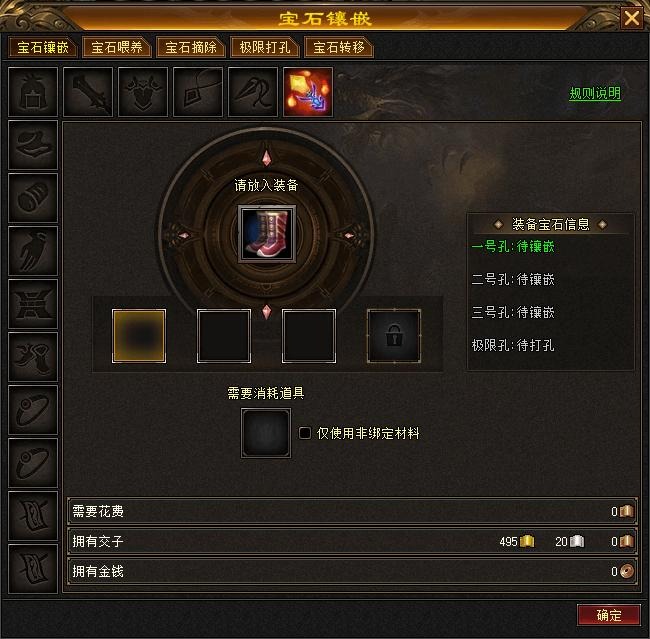Click the highlighted first gem socket
650x639 pixels.
(139, 336)
